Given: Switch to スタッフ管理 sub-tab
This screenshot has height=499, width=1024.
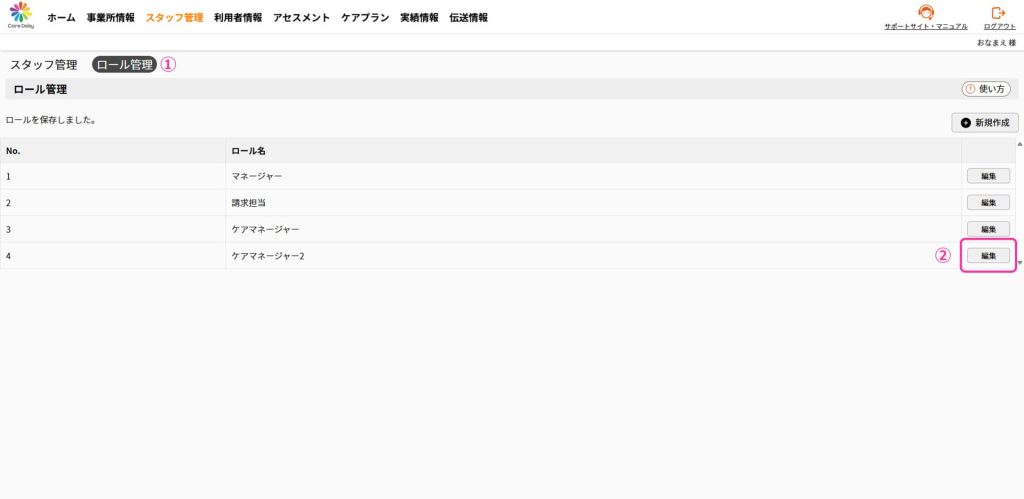Looking at the screenshot, I should coord(43,65).
